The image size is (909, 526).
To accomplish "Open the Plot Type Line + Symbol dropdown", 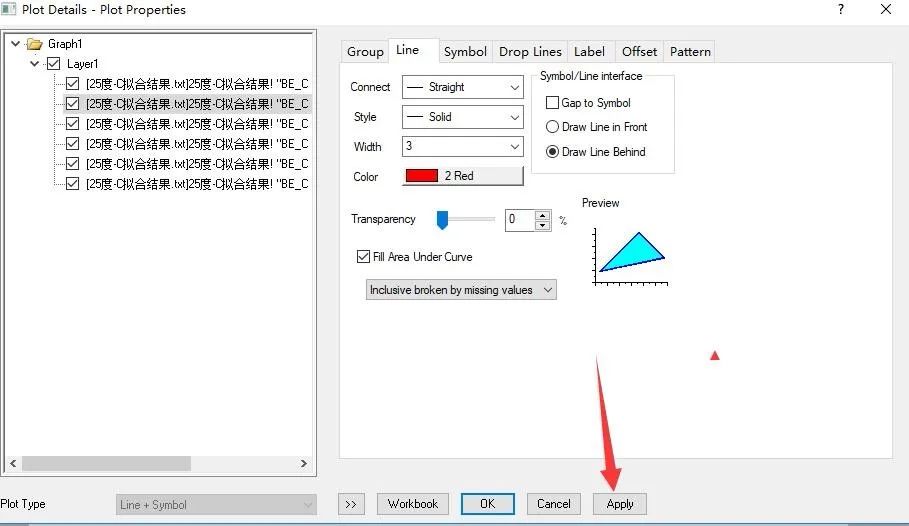I will pyautogui.click(x=216, y=505).
